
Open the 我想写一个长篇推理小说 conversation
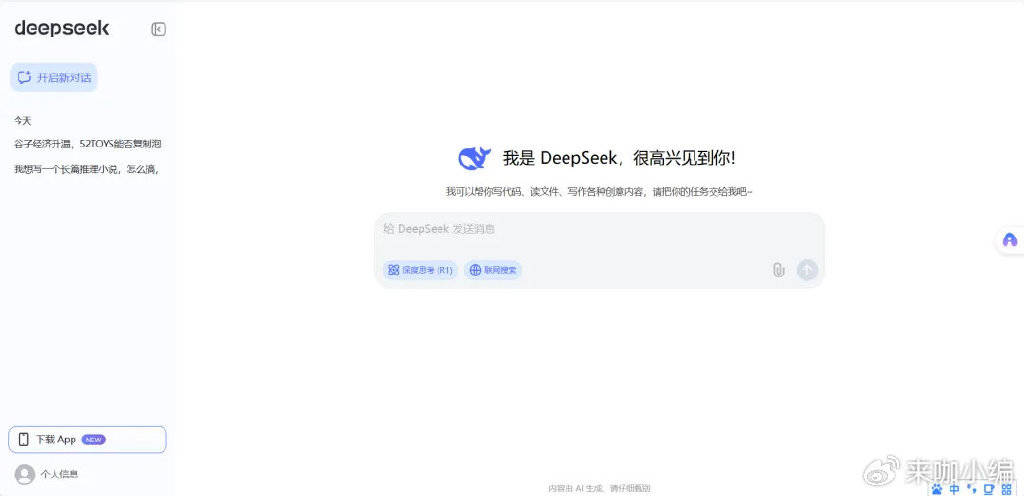pos(87,170)
